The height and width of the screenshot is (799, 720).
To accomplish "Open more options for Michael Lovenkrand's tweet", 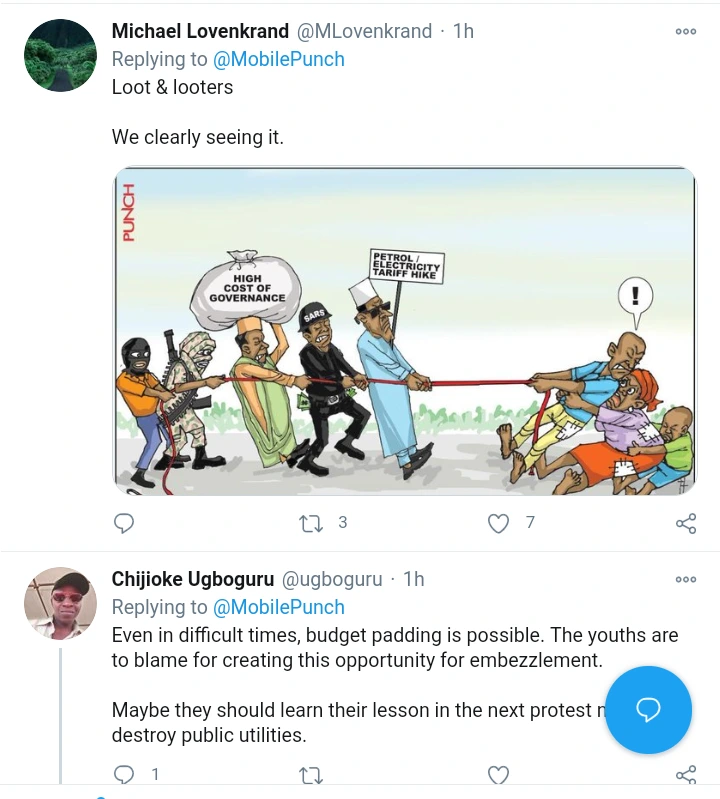I will click(686, 32).
